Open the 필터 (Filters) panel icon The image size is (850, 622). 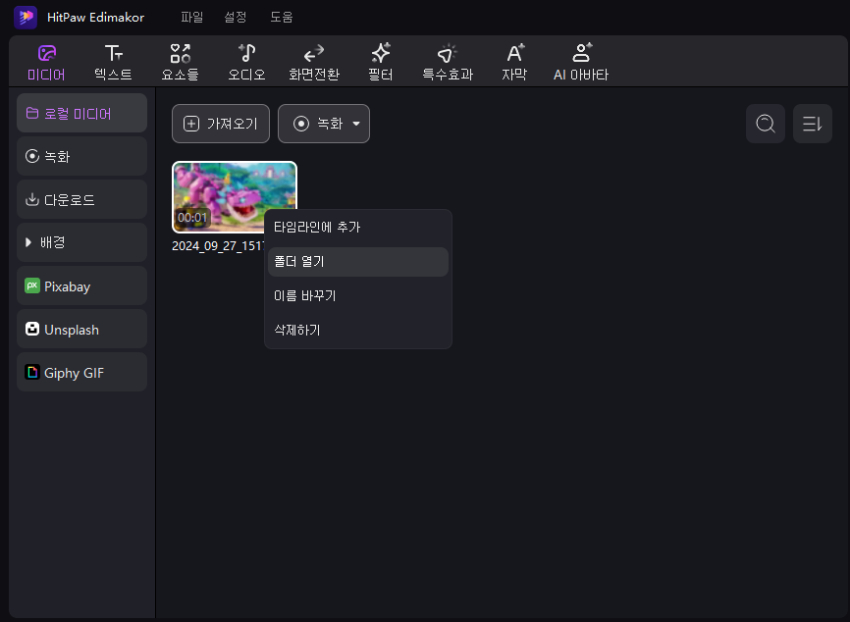click(x=380, y=60)
